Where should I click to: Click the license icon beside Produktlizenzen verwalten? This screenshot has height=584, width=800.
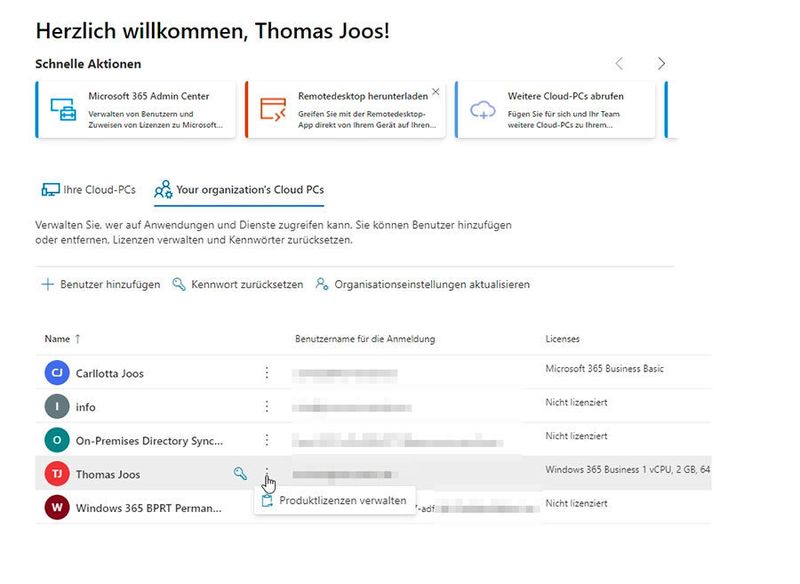(267, 501)
